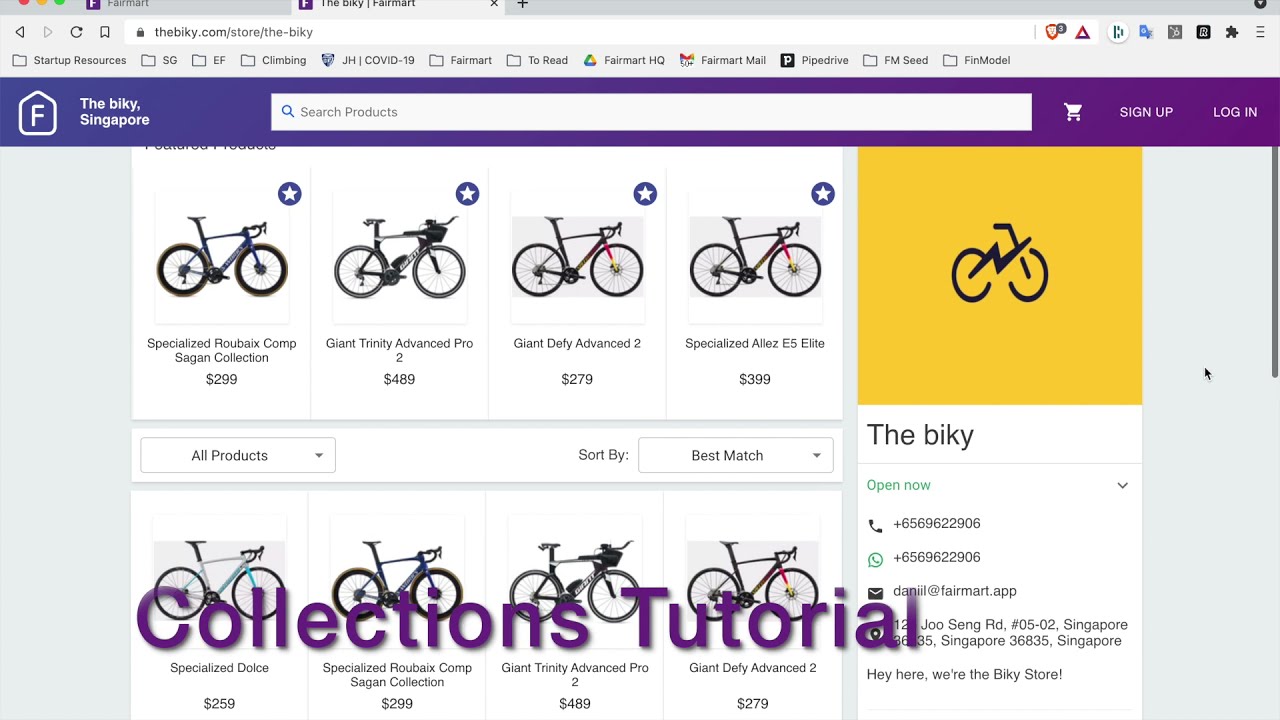1280x720 pixels.
Task: Click featured star on Specialized Roubaix Comp
Action: [290, 194]
